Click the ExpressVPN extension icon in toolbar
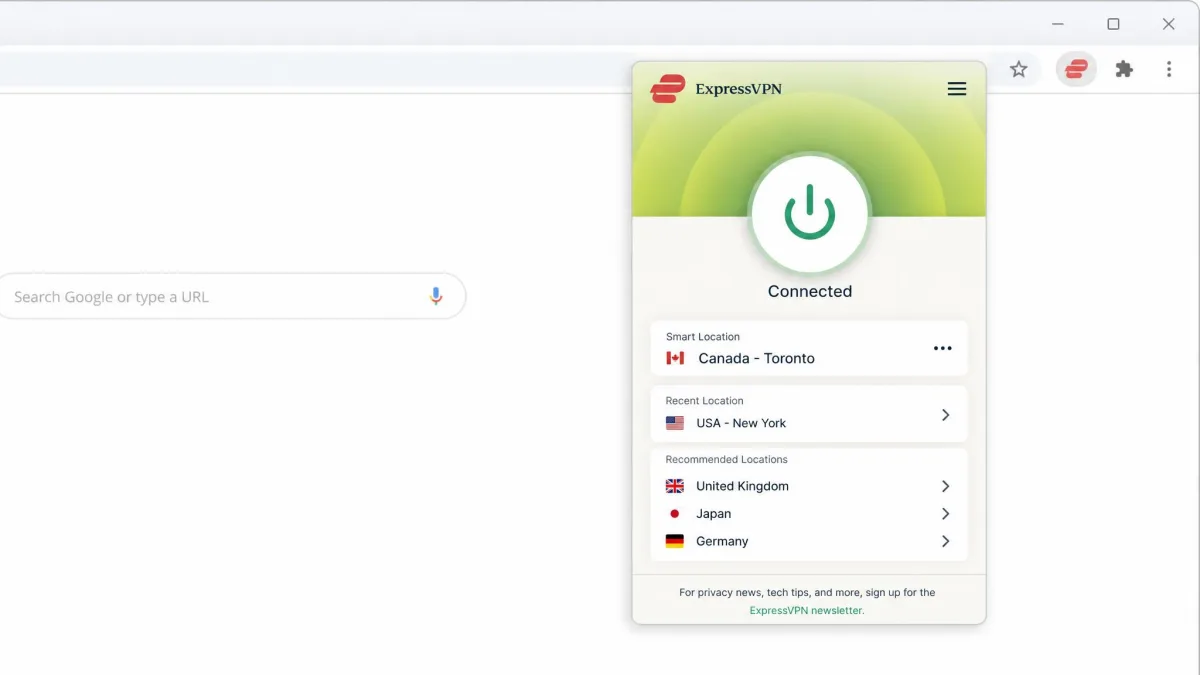The height and width of the screenshot is (675, 1200). [x=1076, y=69]
